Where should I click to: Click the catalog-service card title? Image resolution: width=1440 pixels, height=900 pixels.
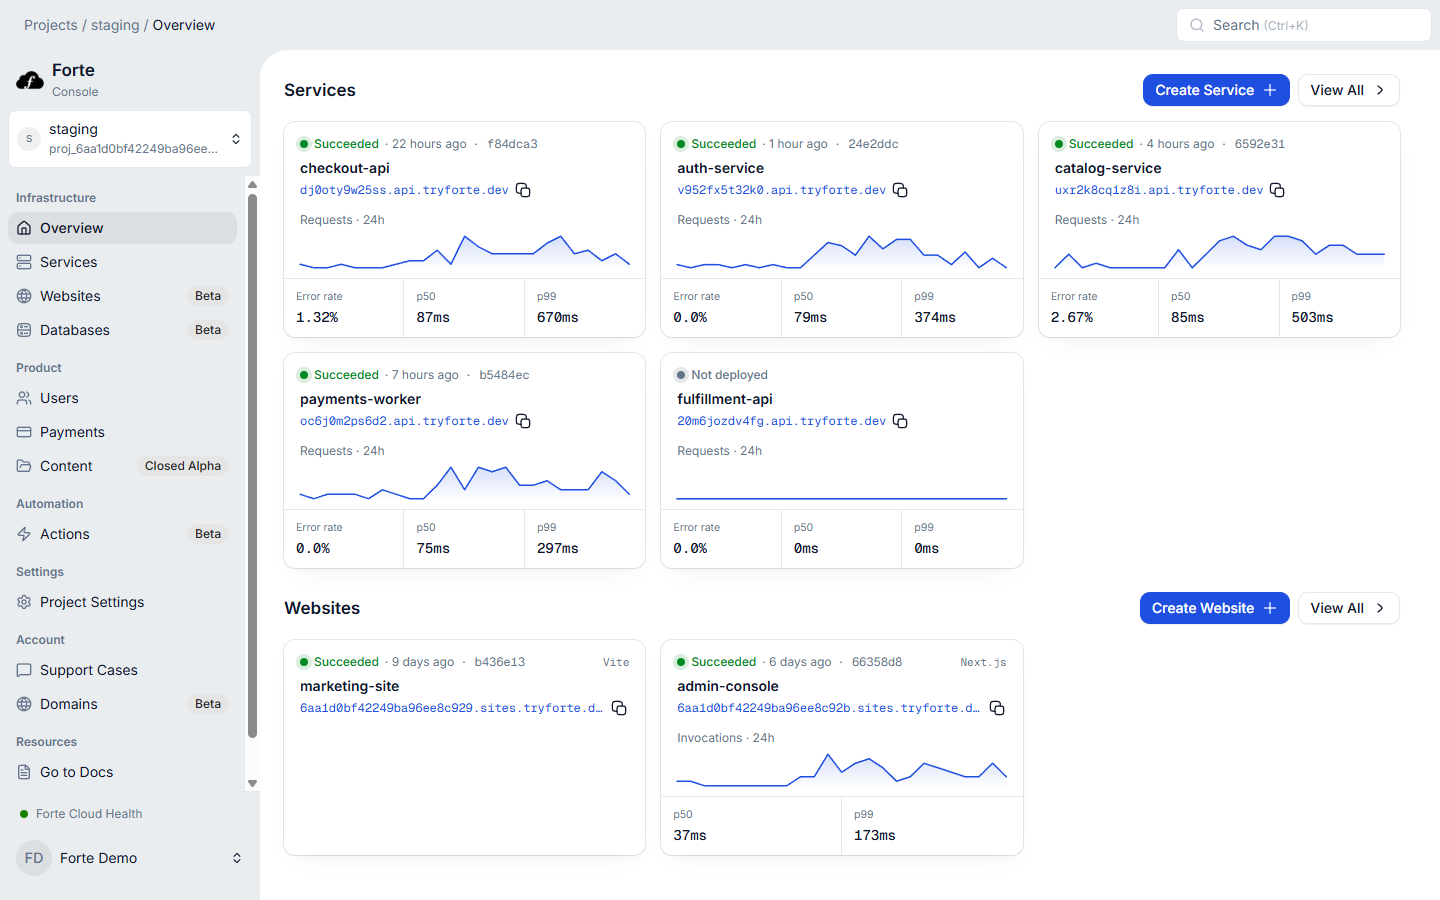tap(1108, 168)
